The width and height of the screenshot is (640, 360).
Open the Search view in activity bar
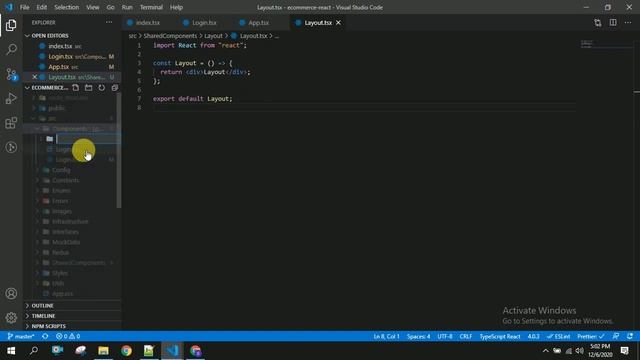coord(11,49)
